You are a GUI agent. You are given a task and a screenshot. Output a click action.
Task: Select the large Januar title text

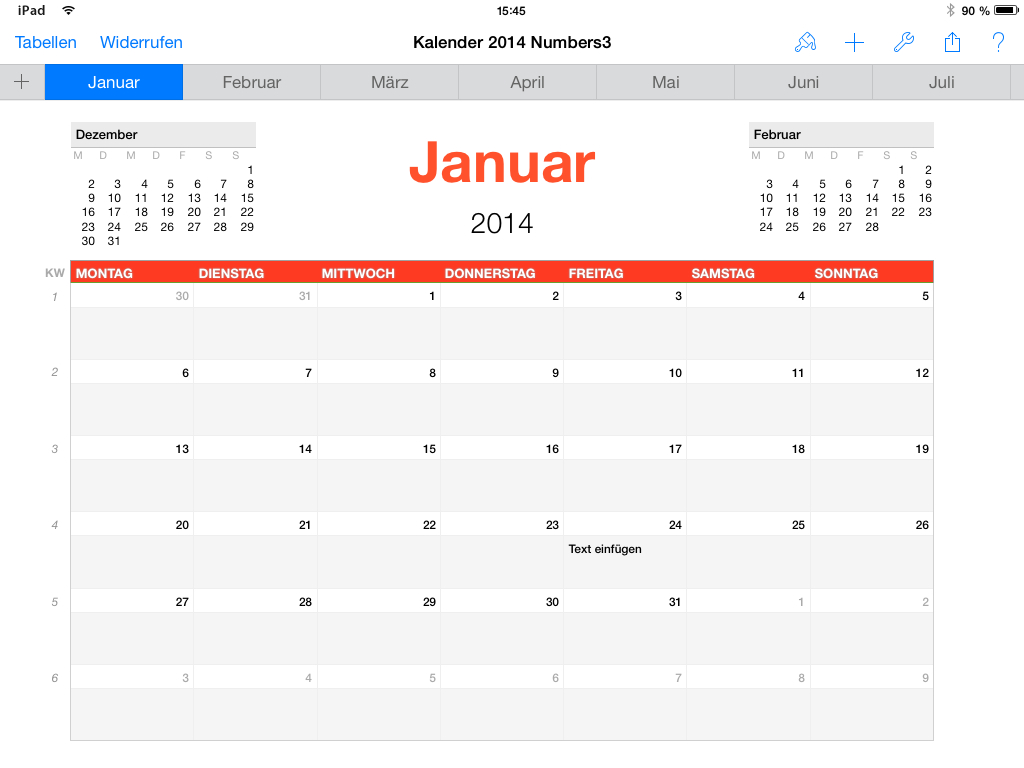(x=502, y=163)
